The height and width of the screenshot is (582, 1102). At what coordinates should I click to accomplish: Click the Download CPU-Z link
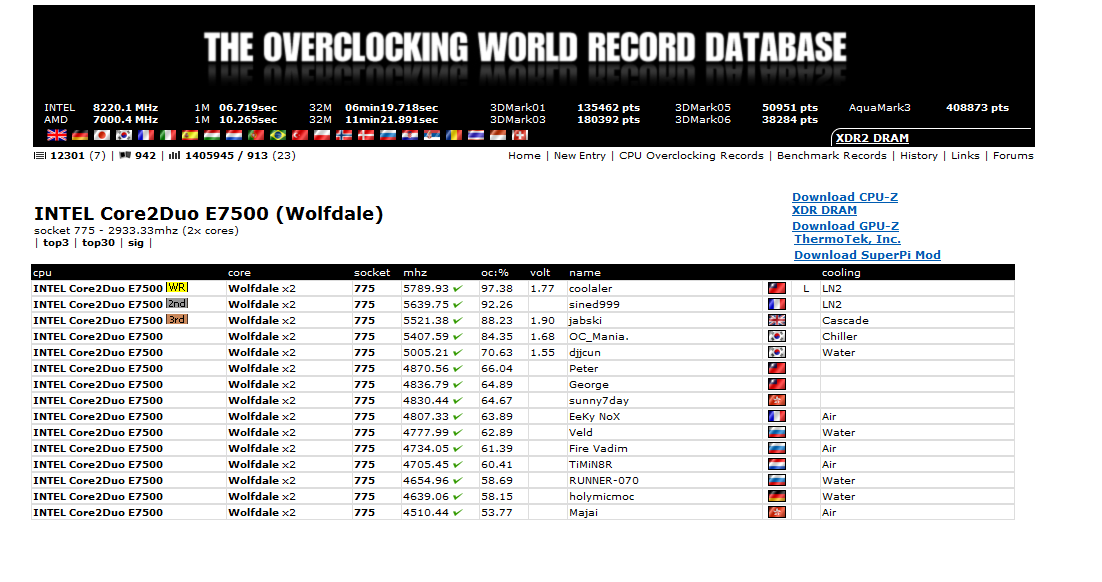845,197
